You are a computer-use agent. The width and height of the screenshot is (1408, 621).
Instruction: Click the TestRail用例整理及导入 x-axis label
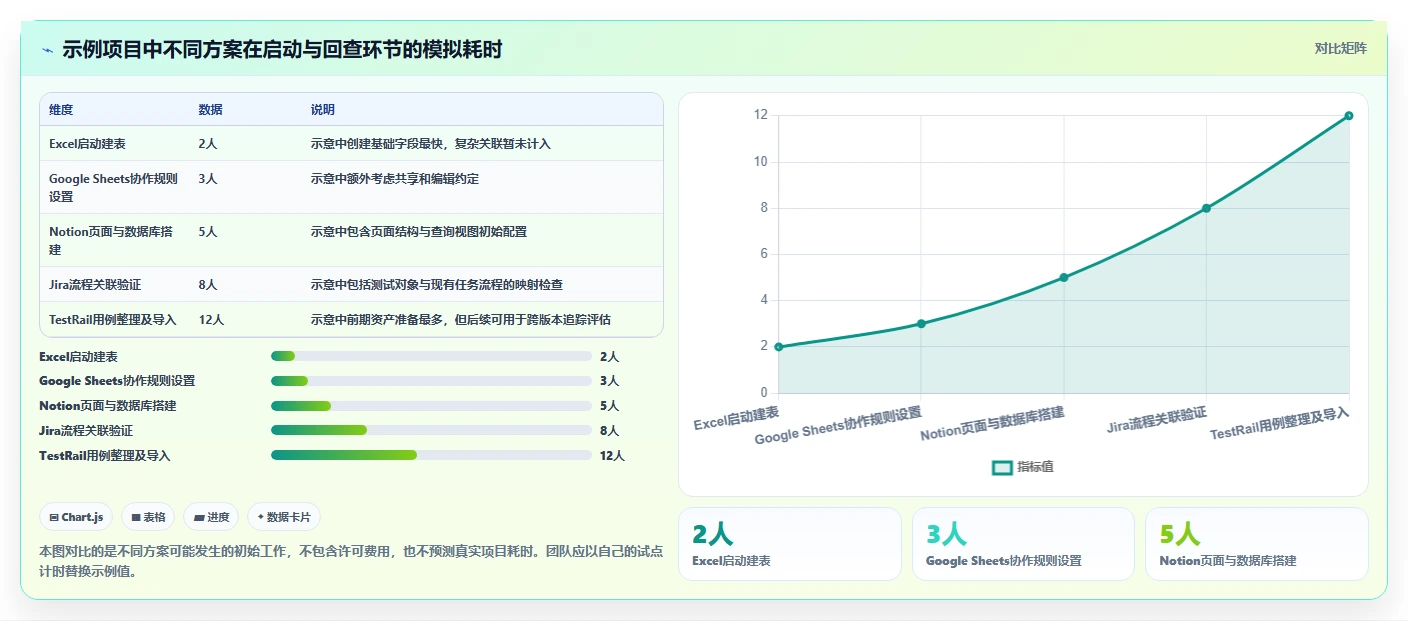click(x=1280, y=424)
